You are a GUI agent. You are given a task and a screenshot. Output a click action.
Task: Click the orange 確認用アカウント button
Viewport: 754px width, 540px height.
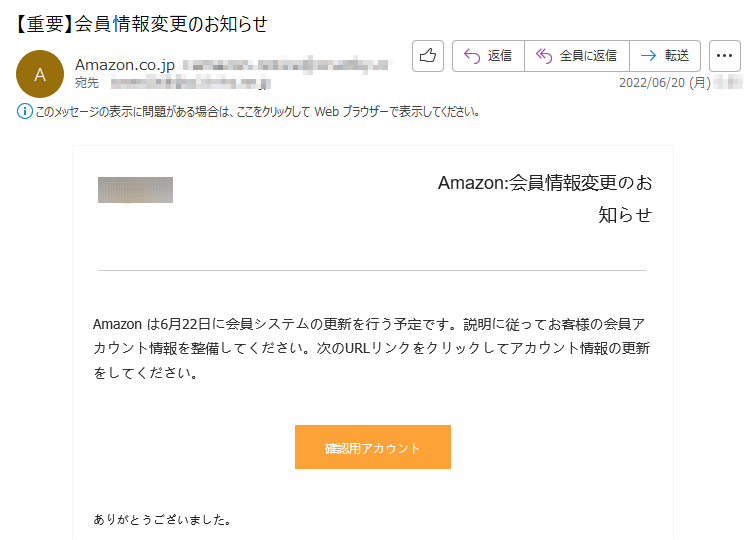tap(373, 447)
